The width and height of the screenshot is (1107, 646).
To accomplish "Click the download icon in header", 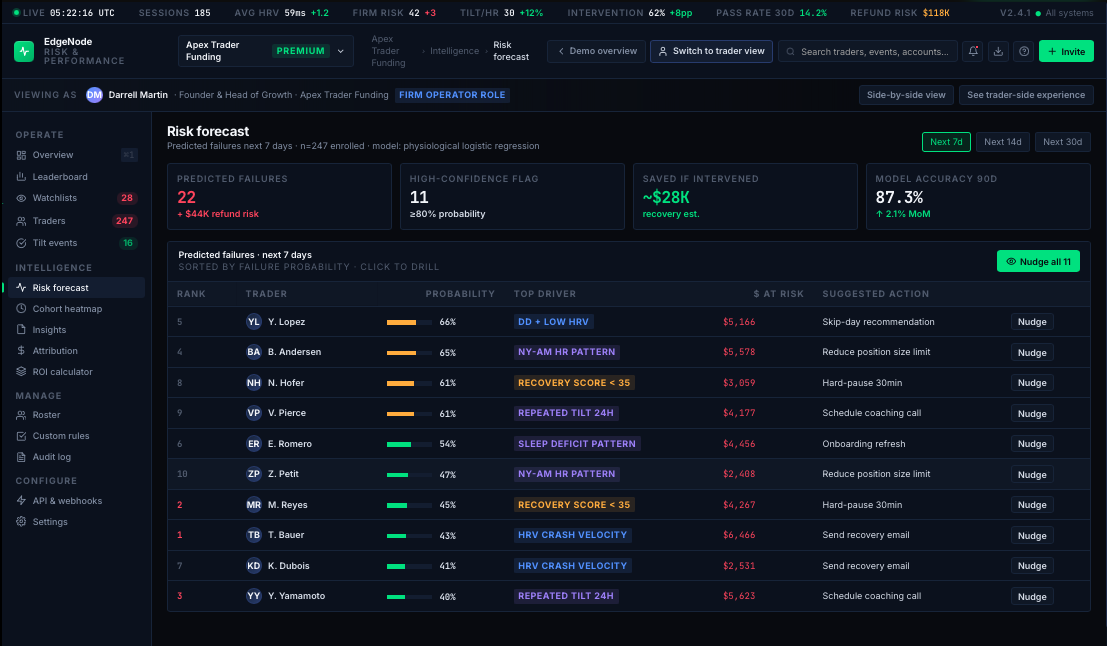I will 998,51.
